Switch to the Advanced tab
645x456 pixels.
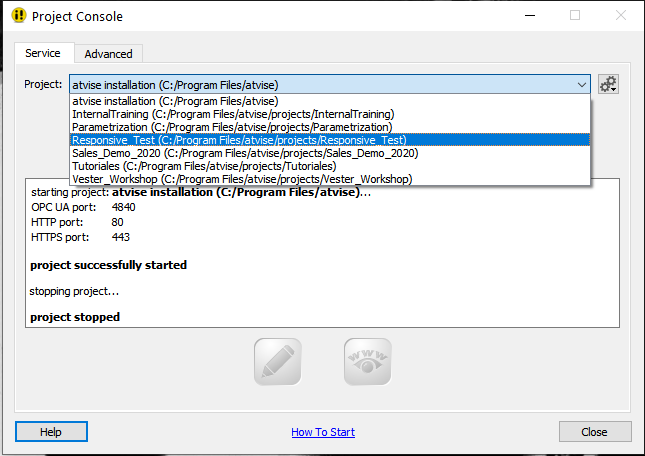tap(109, 54)
